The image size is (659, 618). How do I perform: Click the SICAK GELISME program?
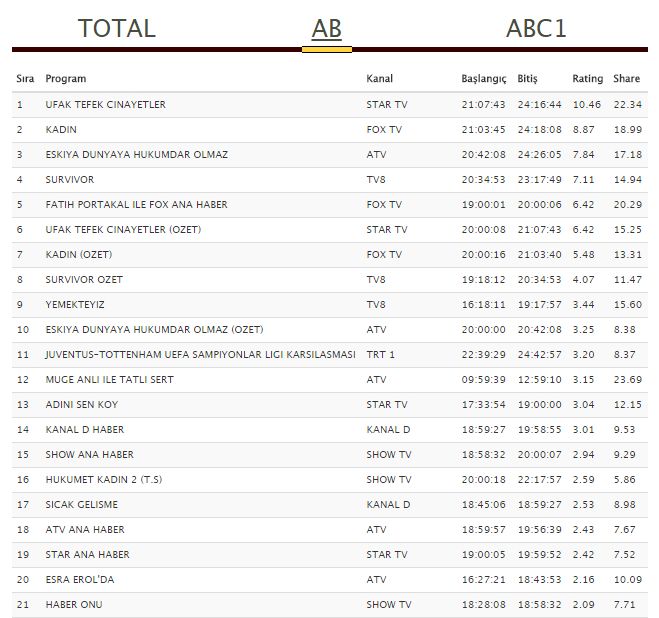pos(82,505)
